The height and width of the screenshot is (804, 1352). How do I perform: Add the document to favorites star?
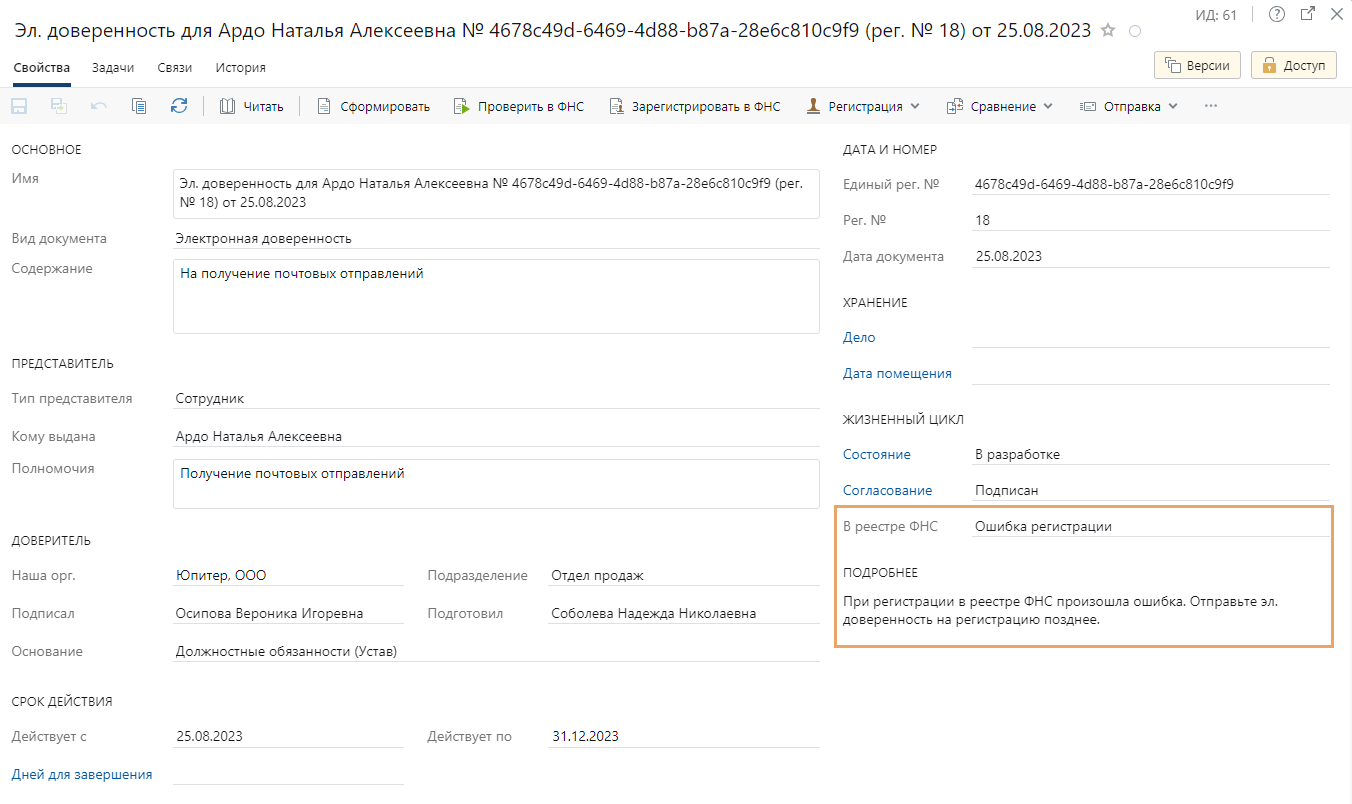click(x=1108, y=31)
